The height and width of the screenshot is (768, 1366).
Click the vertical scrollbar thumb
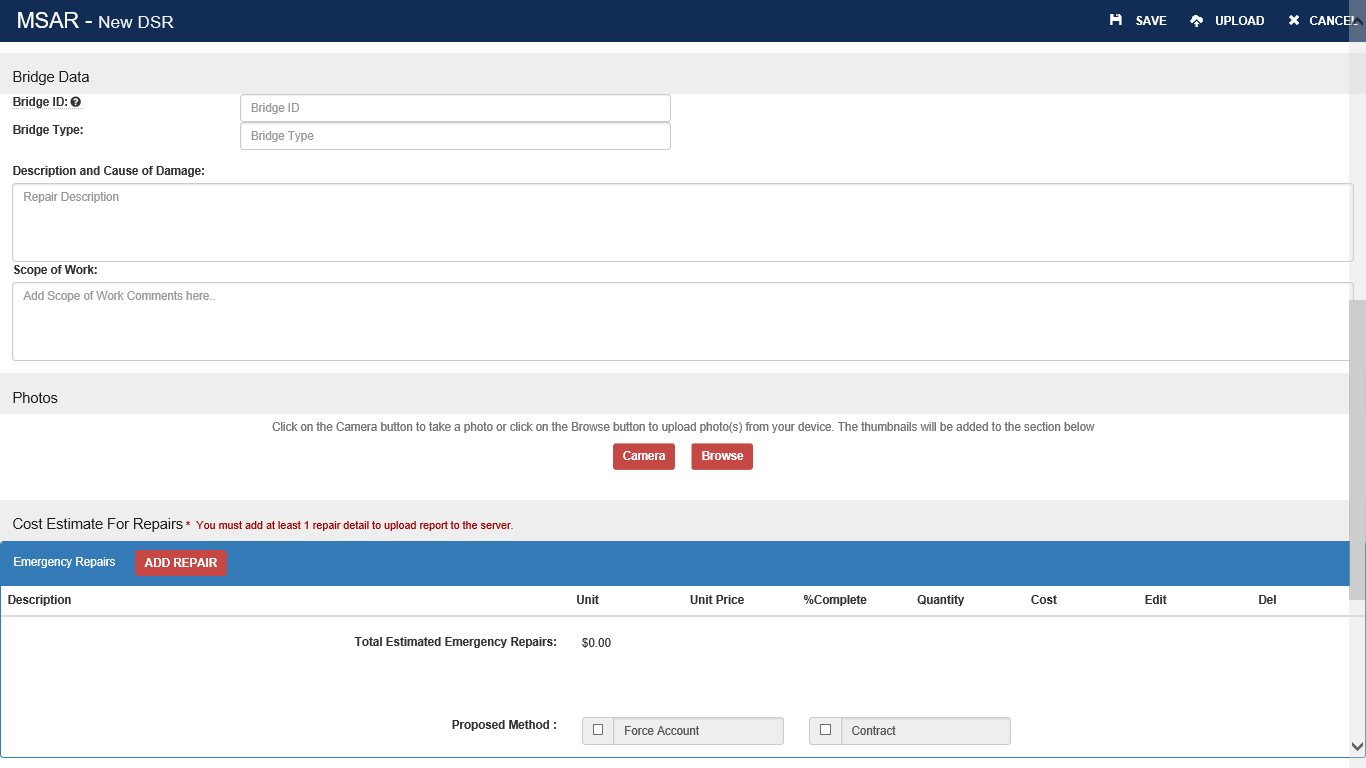coord(1357,450)
